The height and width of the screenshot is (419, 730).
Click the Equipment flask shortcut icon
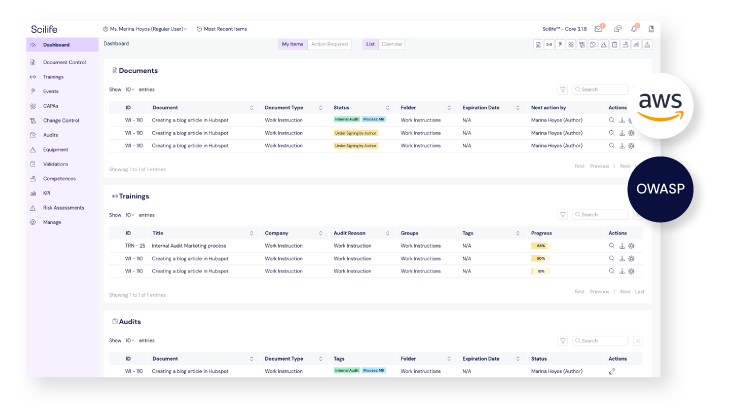tap(604, 45)
